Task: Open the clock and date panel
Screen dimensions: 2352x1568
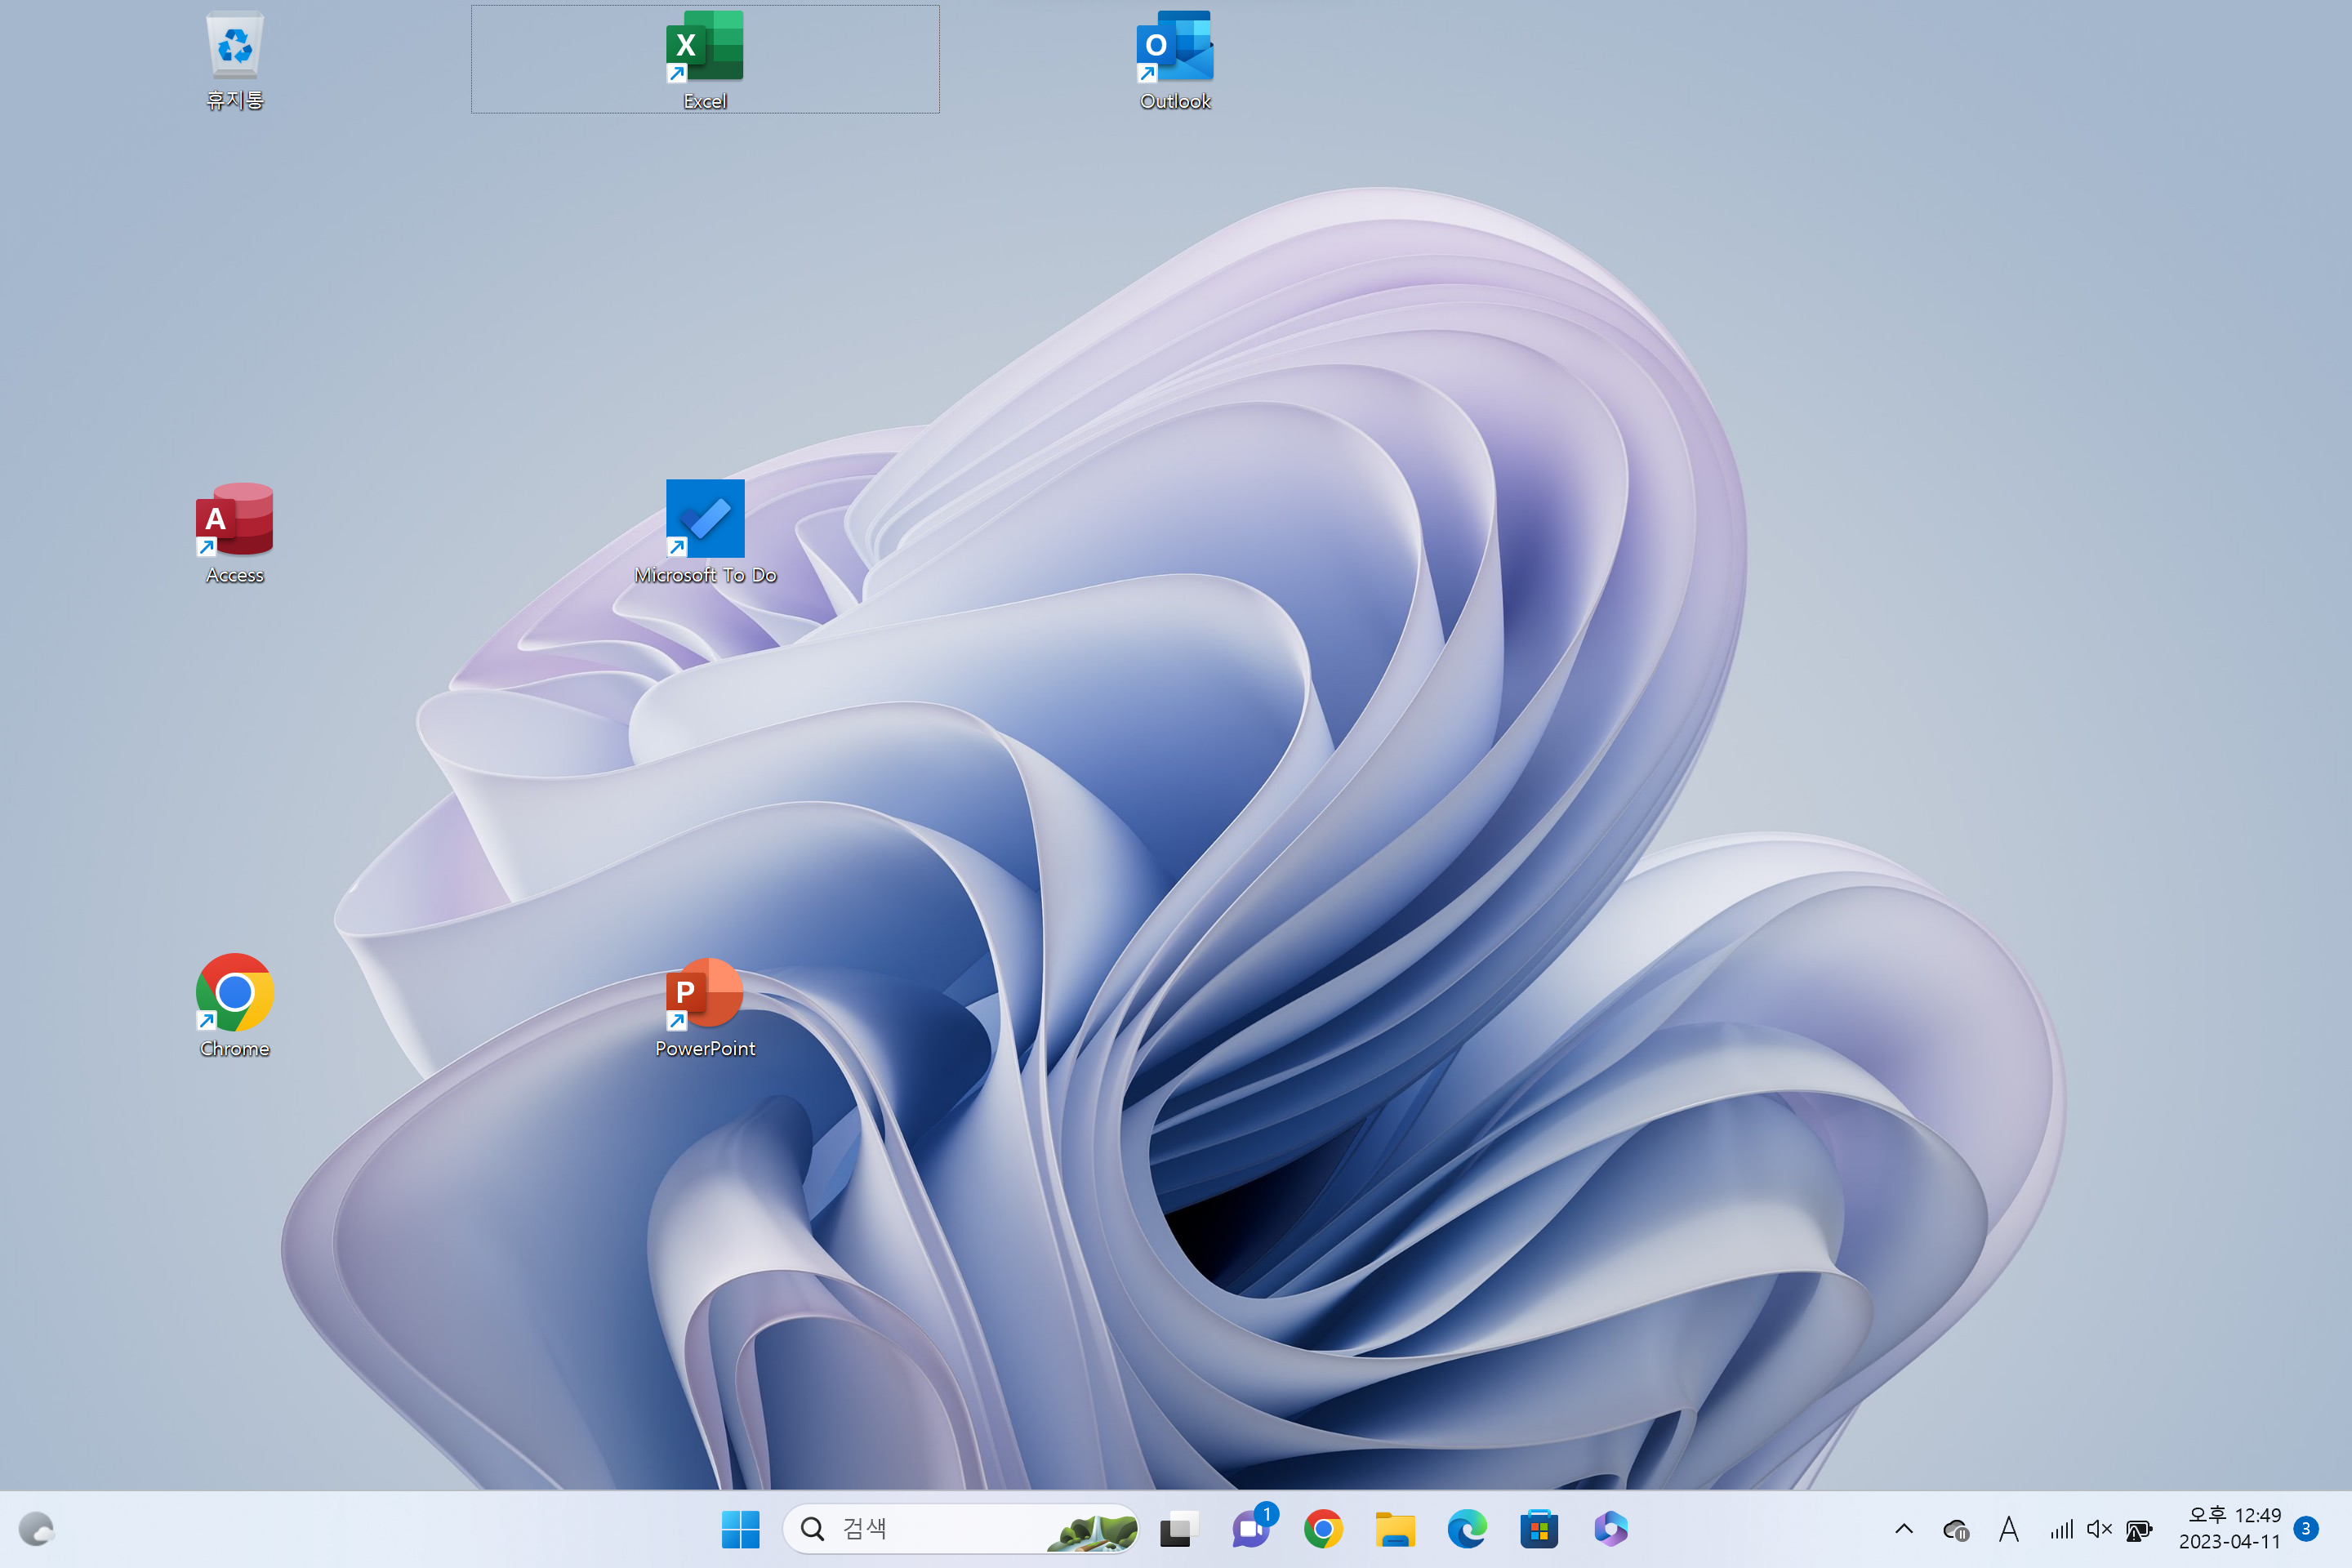Action: pyautogui.click(x=2229, y=1529)
